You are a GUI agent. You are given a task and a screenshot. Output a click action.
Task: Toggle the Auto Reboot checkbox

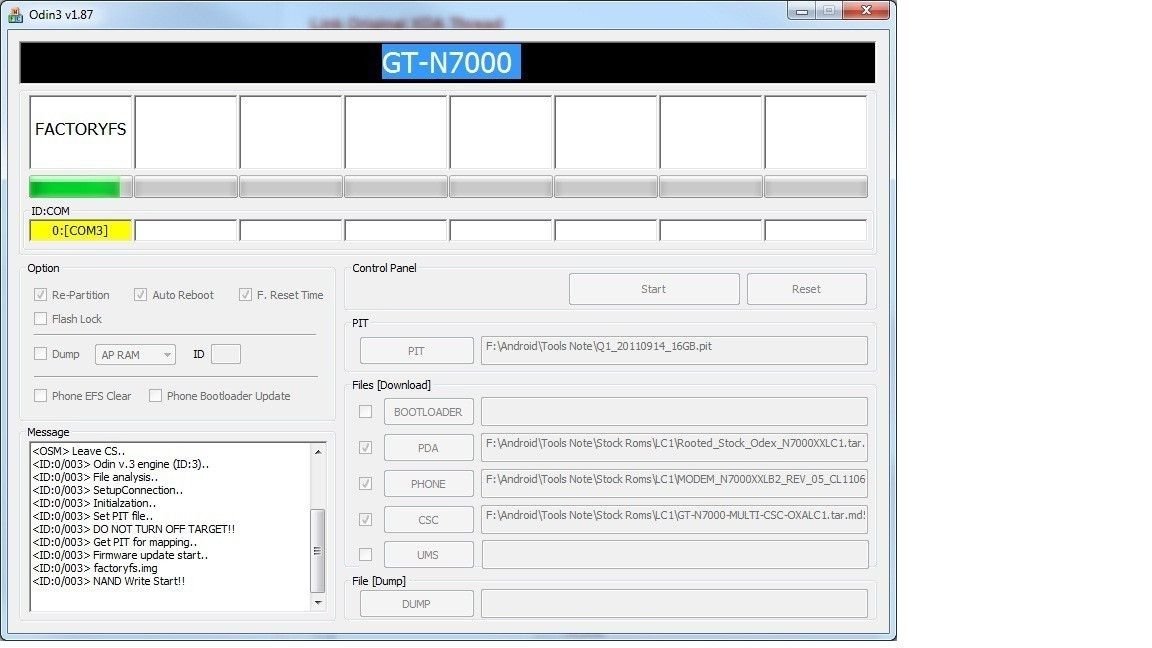(140, 295)
